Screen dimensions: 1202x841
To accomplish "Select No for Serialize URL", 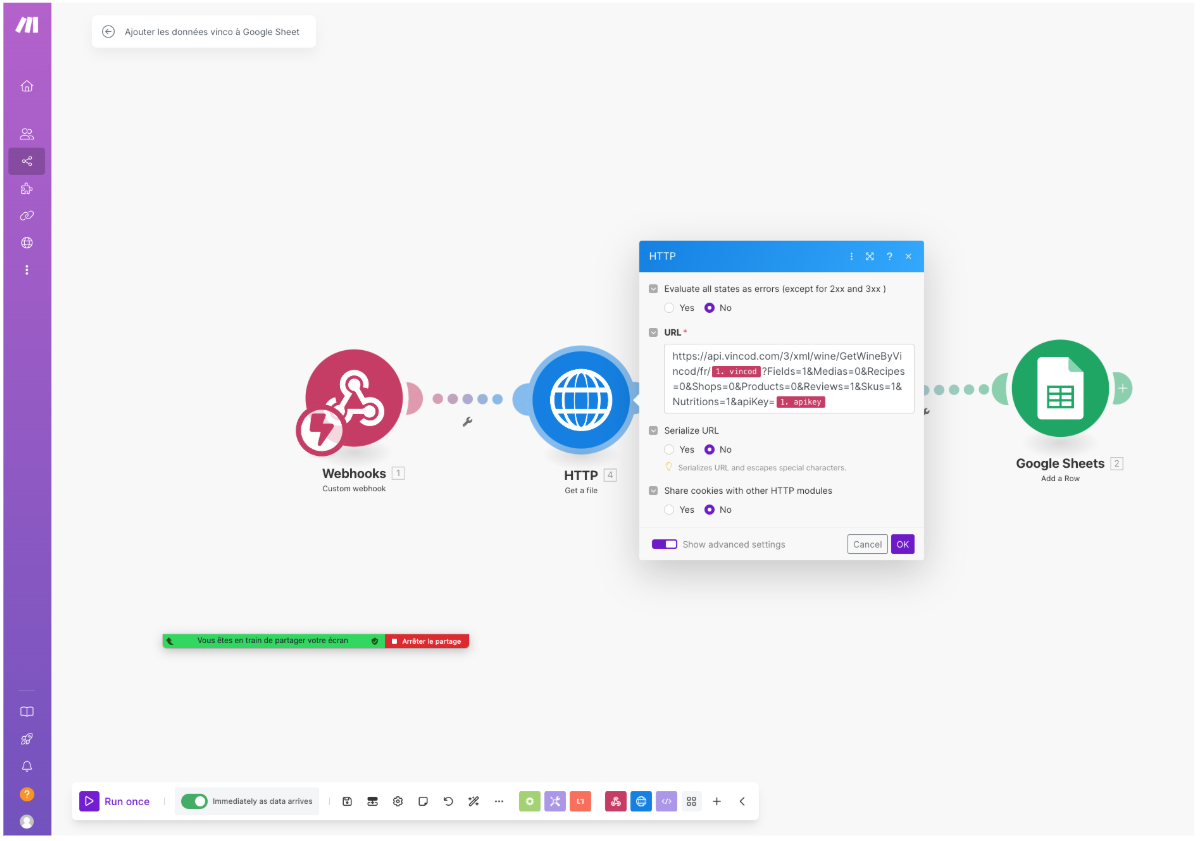I will (710, 450).
